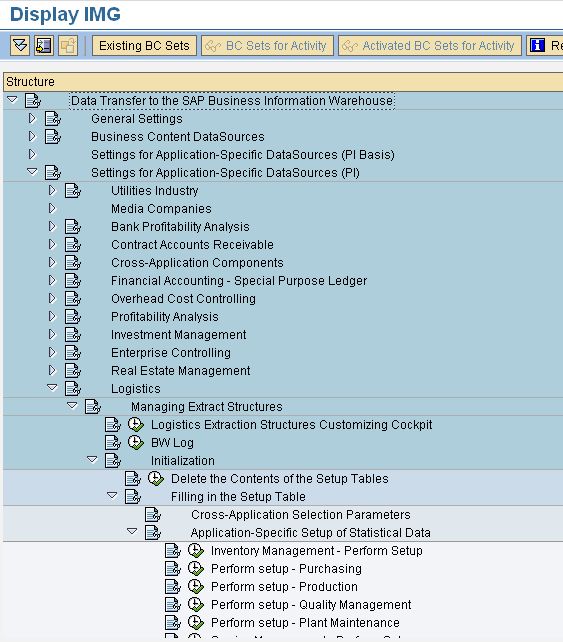Open documentation icon for Utilities Industry

(73, 191)
